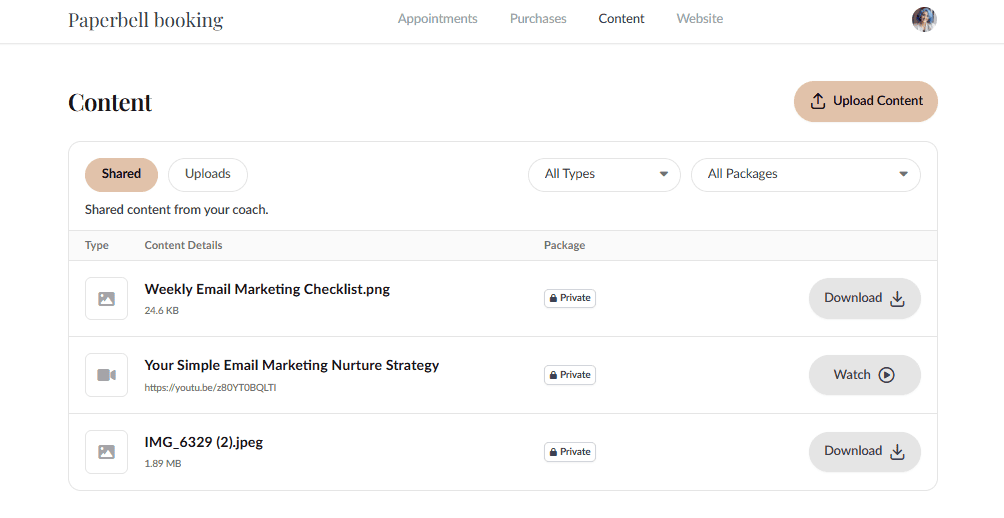This screenshot has width=1004, height=518.
Task: Open the youtu.be video link
Action: 210,387
